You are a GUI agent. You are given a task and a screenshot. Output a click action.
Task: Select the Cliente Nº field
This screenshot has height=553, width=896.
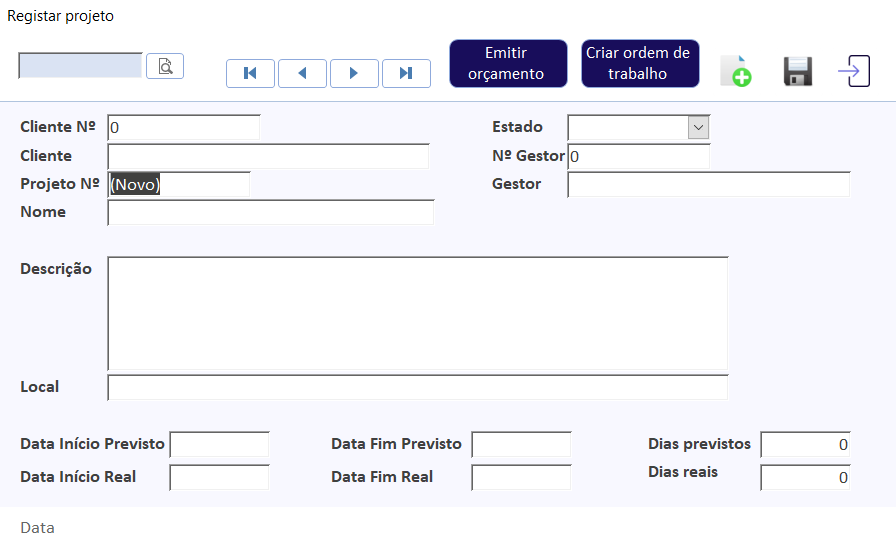tap(184, 127)
